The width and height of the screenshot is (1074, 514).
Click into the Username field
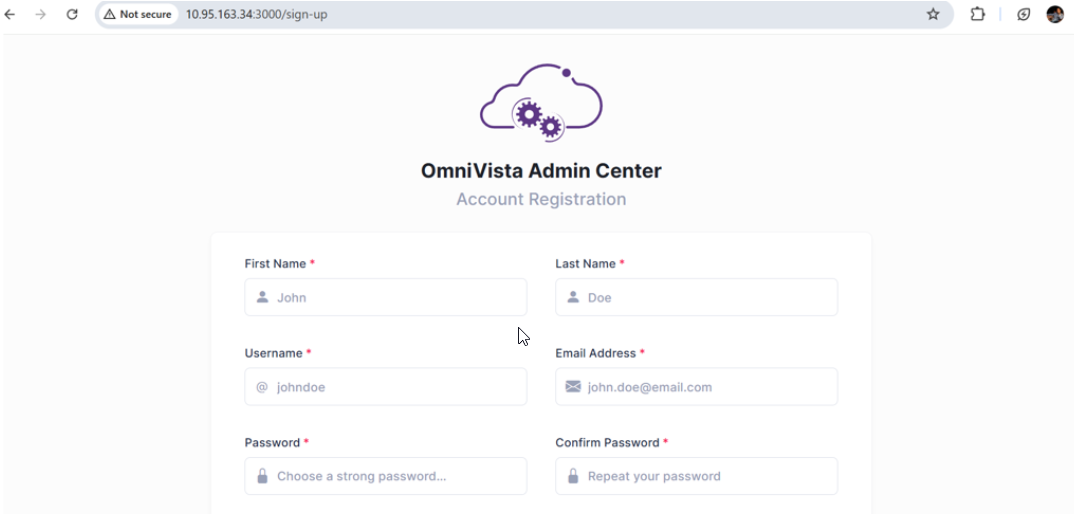point(395,387)
